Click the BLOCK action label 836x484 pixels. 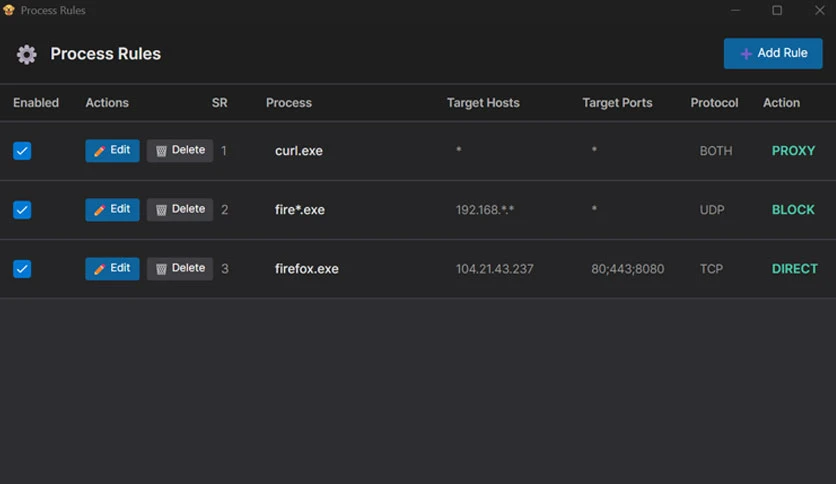(x=793, y=209)
